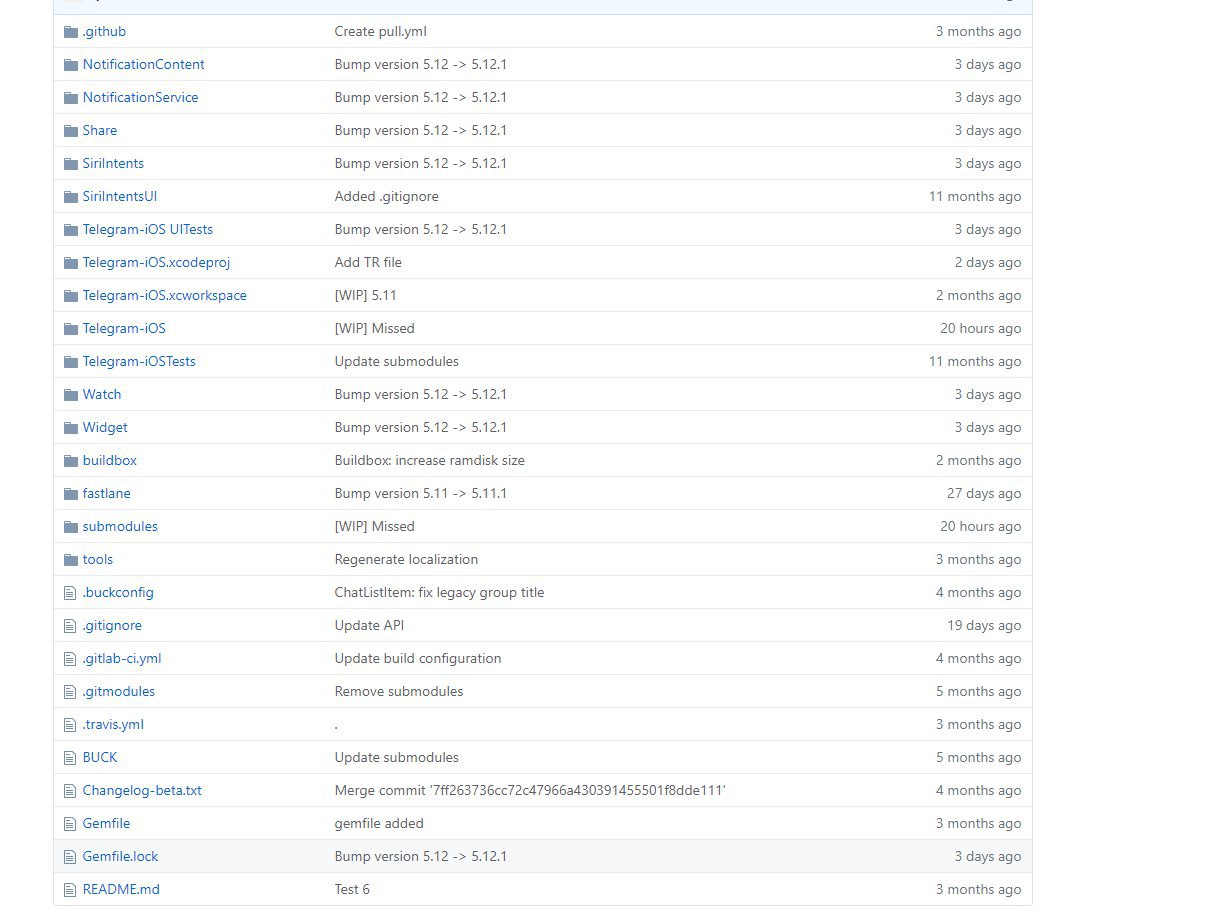Click the file icon beside README.md

[x=70, y=890]
